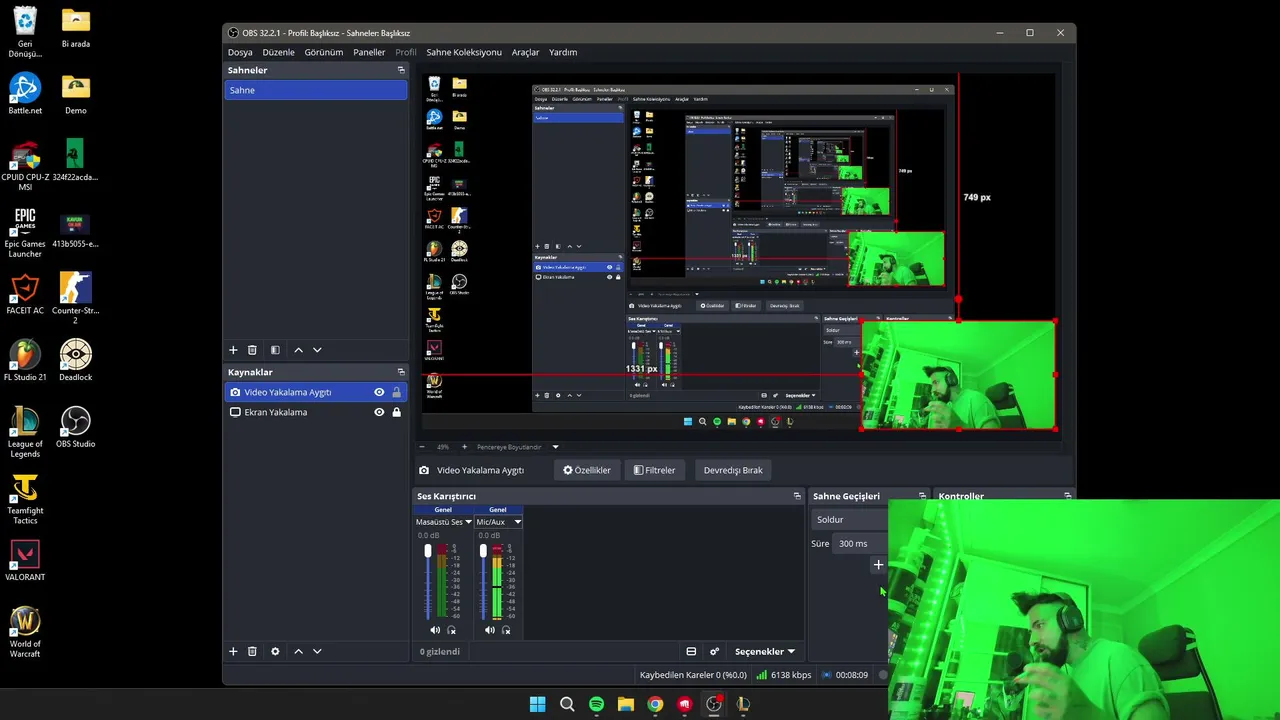Move source up in Kaynaklar toolbar
This screenshot has width=1280, height=720.
pos(298,651)
